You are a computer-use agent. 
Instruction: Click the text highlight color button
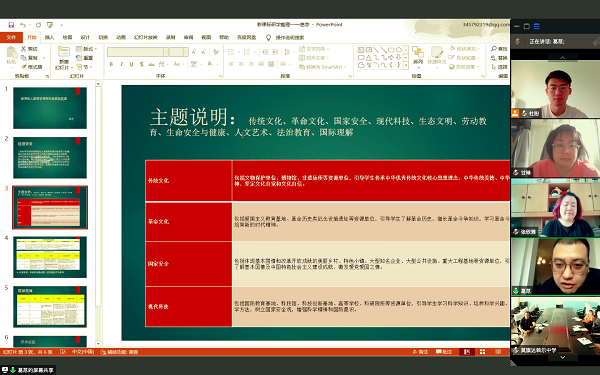click(x=194, y=64)
